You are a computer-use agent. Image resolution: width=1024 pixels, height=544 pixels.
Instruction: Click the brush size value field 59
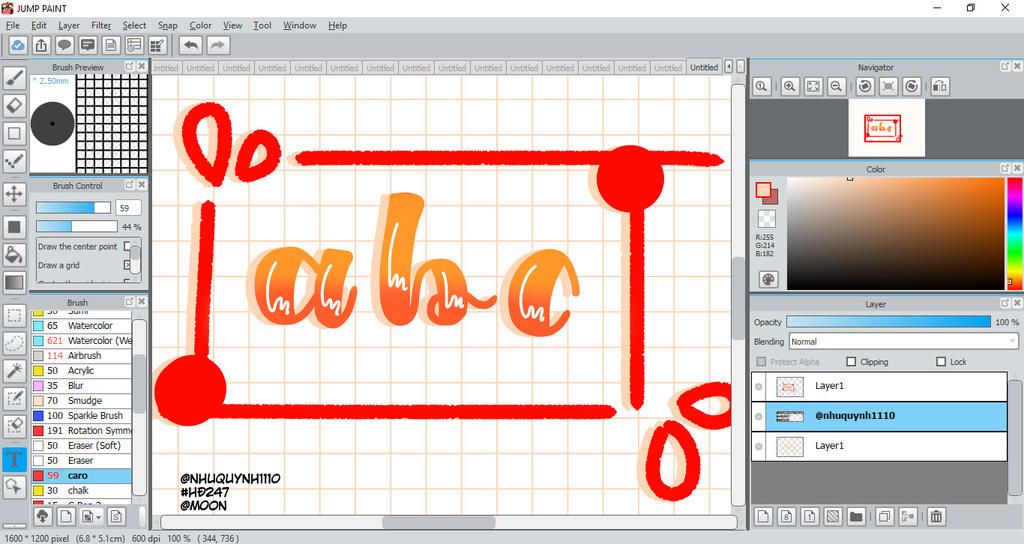click(x=128, y=208)
